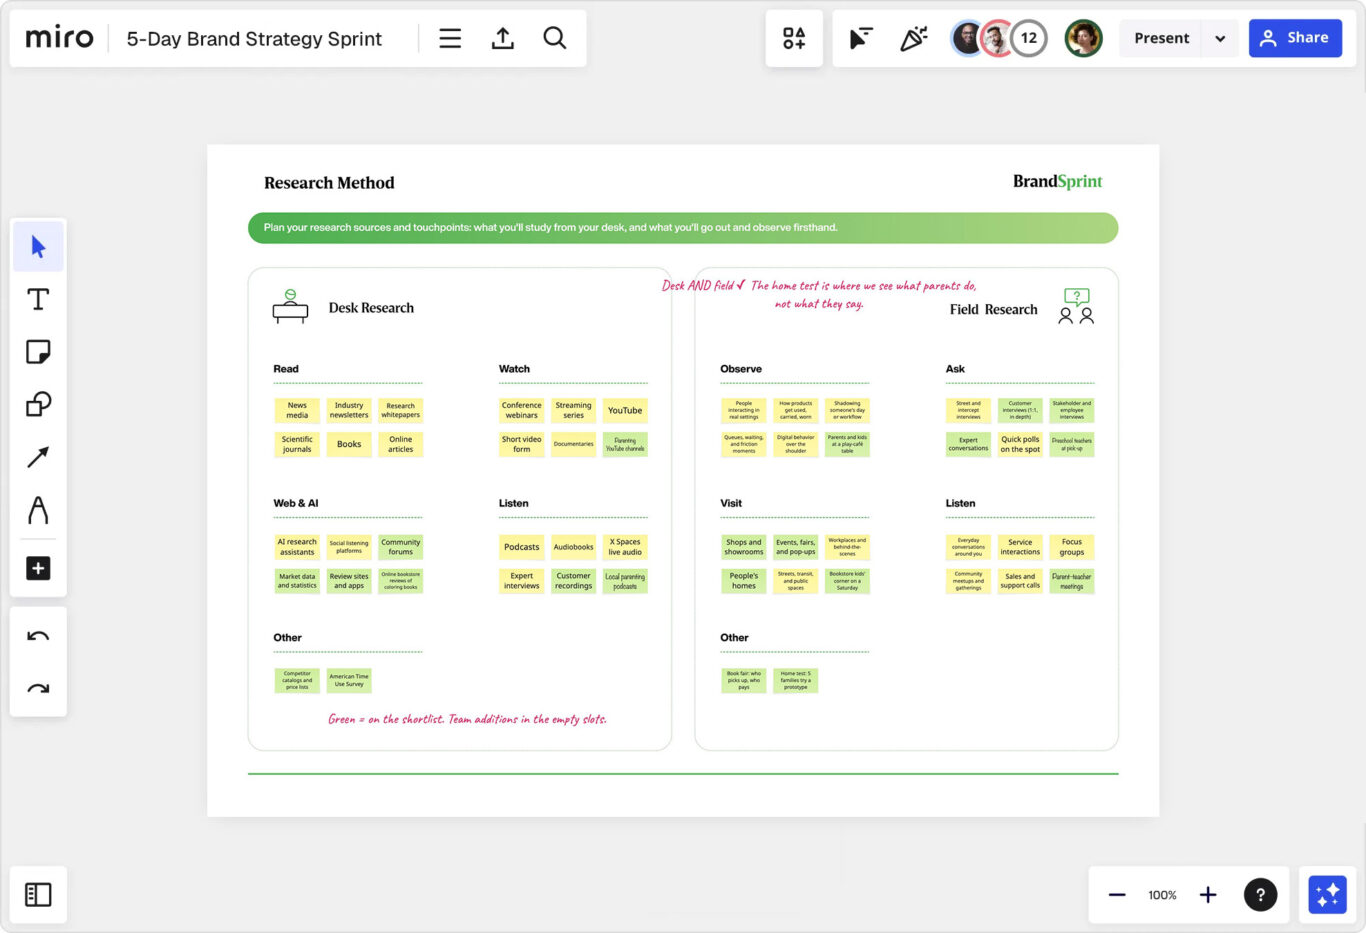Select the Customer recordings sticky note
The width and height of the screenshot is (1366, 933).
pyautogui.click(x=573, y=581)
